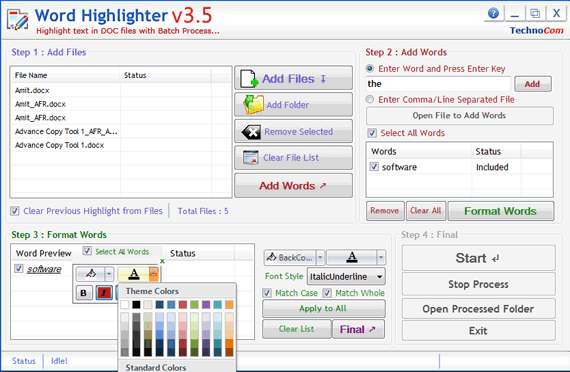Click the Exit button
The width and height of the screenshot is (570, 372).
tap(478, 331)
